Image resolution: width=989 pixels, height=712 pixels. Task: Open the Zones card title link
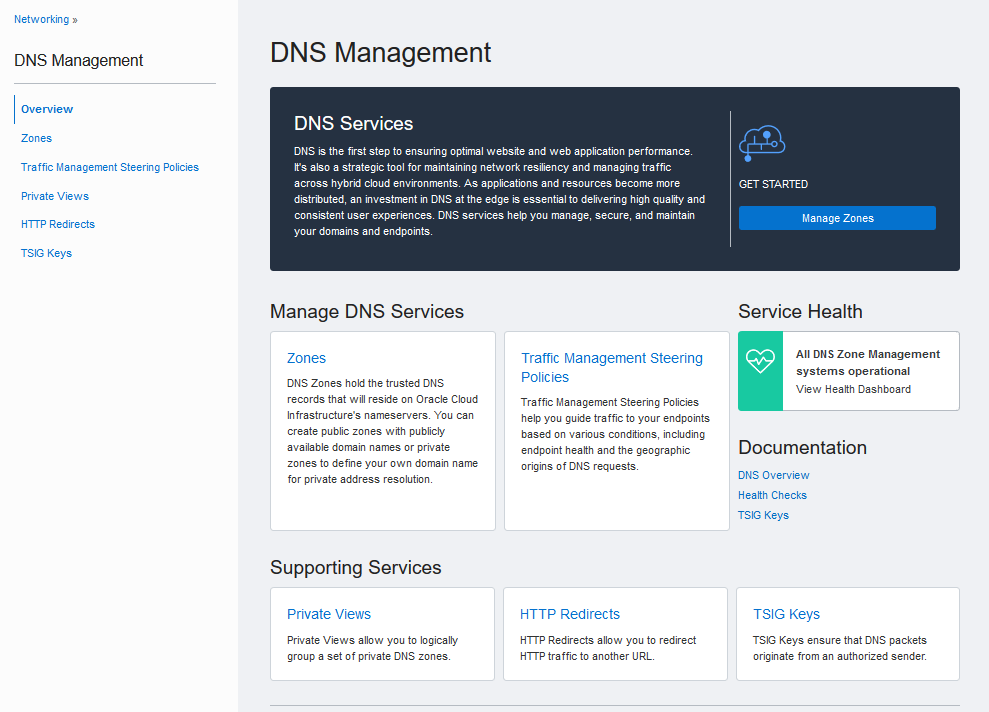(306, 358)
